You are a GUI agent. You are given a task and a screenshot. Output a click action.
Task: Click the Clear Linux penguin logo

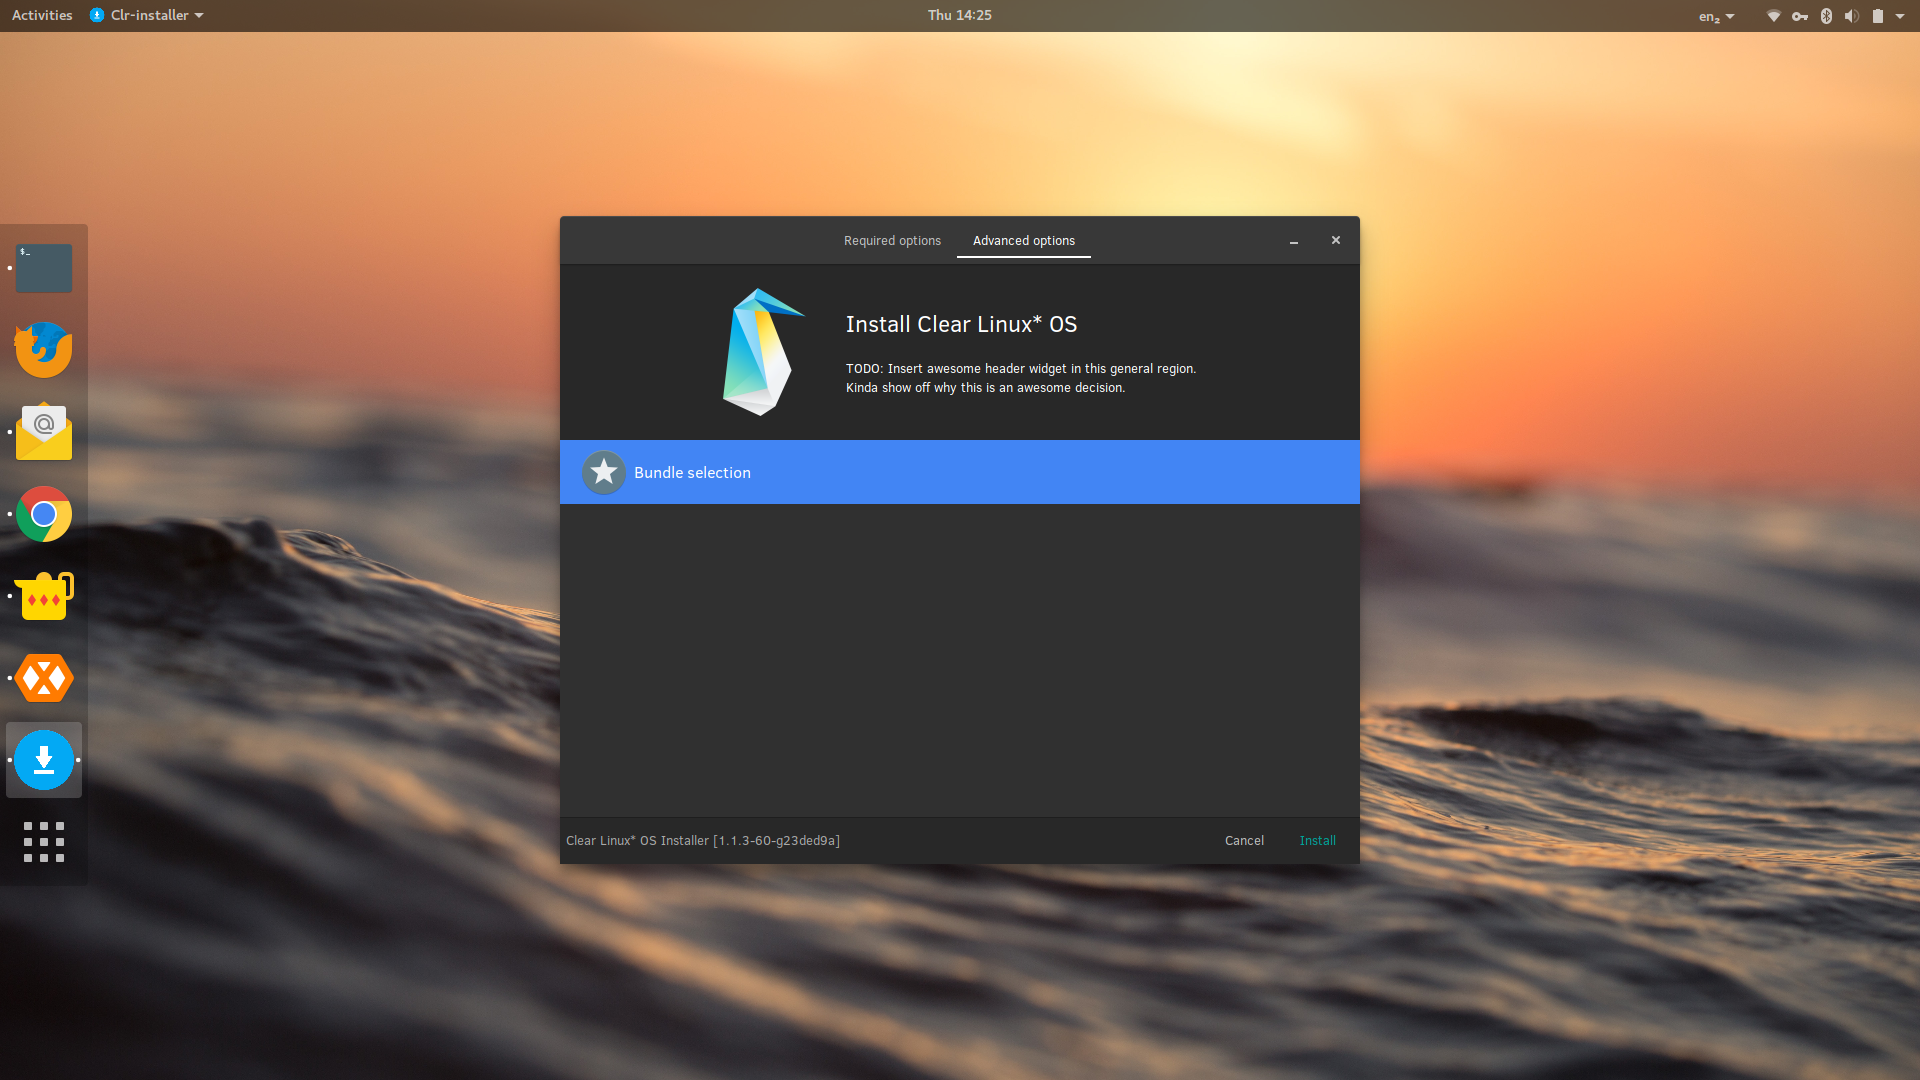[762, 352]
